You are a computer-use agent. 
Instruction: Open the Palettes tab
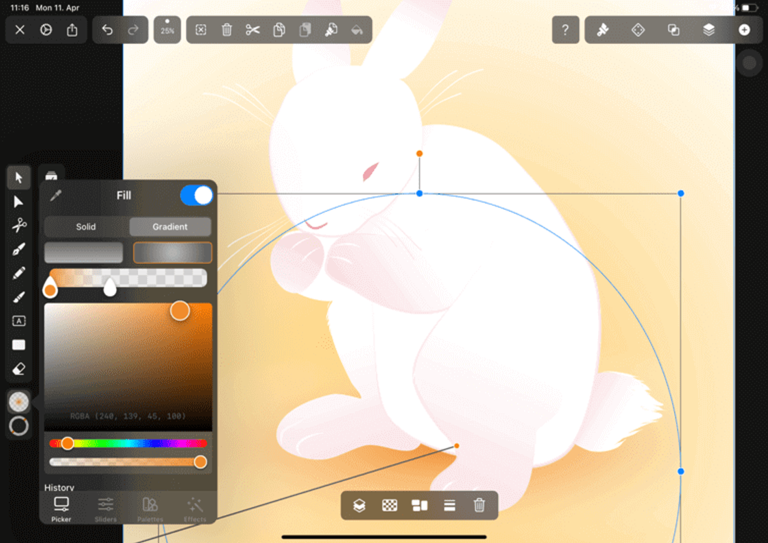(150, 509)
